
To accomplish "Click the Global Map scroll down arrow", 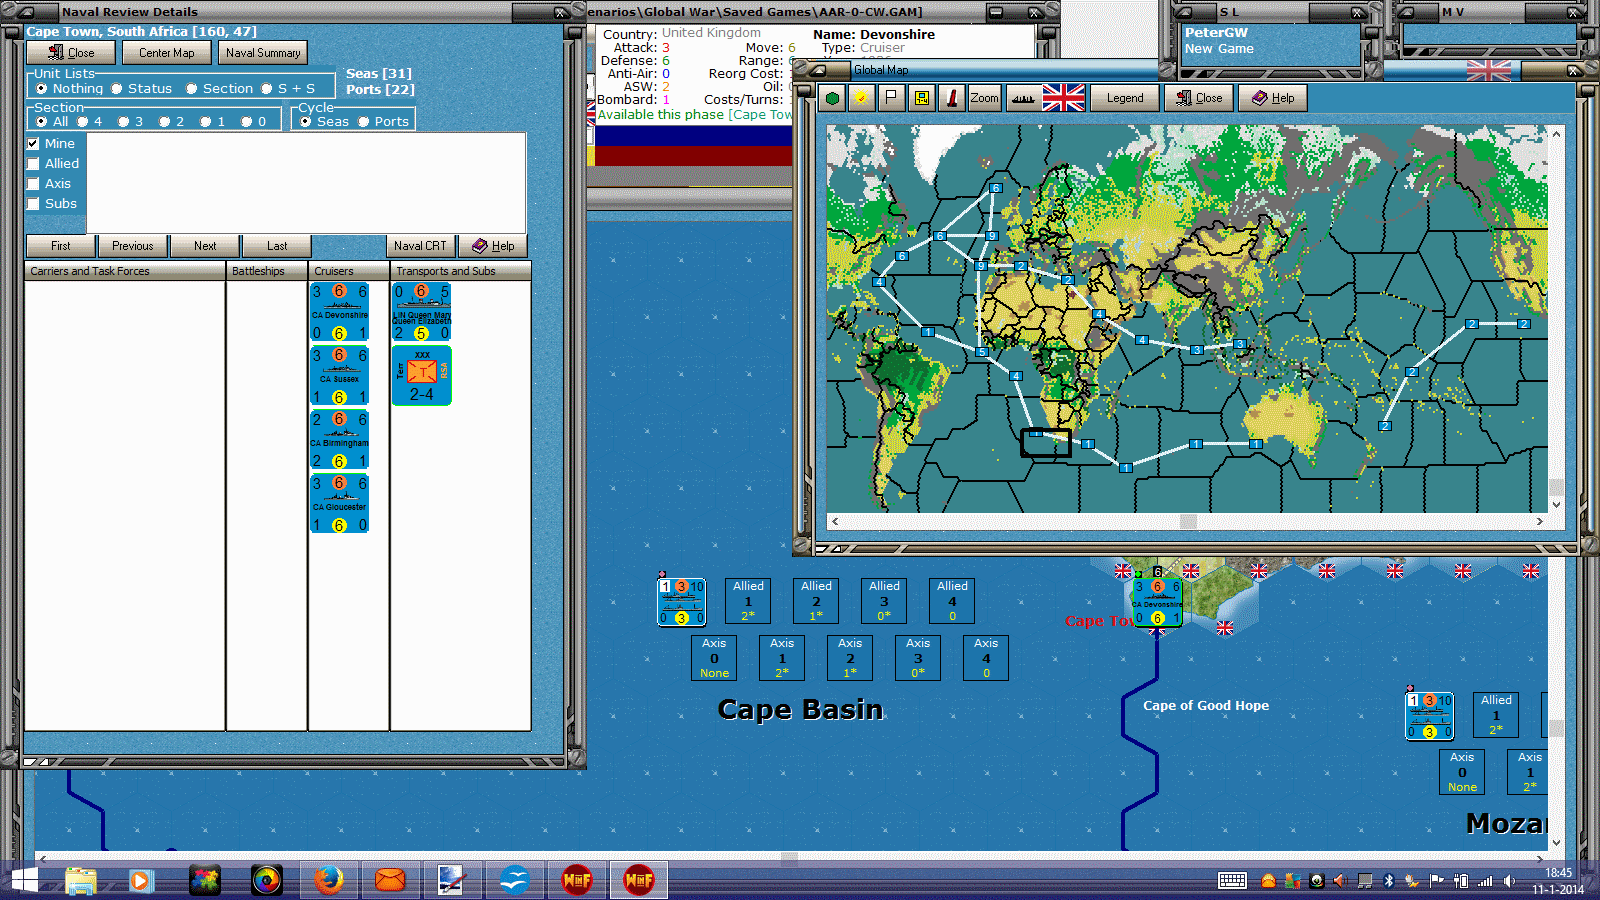I will pyautogui.click(x=1556, y=505).
